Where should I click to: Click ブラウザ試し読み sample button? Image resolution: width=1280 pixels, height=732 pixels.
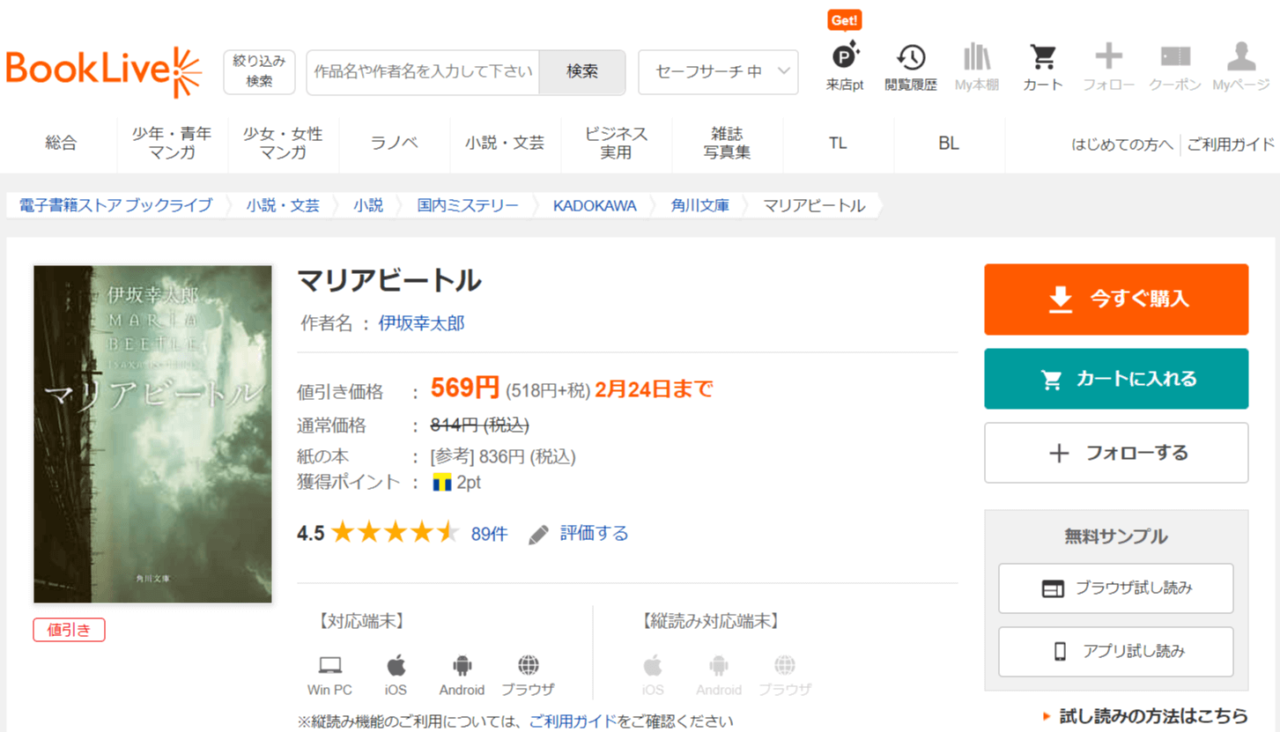point(1116,588)
